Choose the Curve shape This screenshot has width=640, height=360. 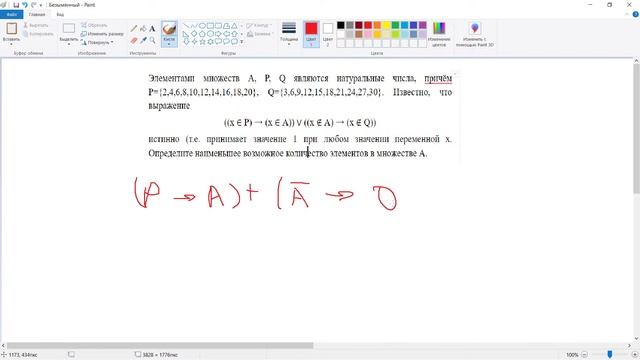coord(194,26)
